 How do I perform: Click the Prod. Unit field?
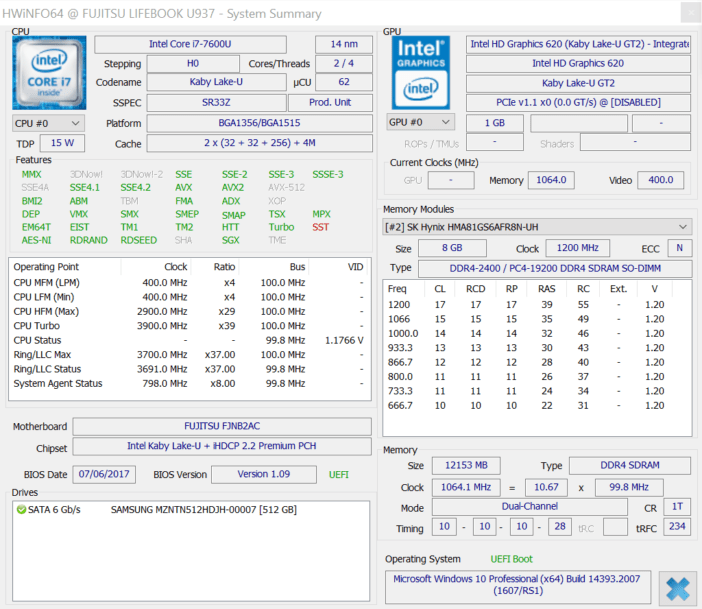pos(330,103)
